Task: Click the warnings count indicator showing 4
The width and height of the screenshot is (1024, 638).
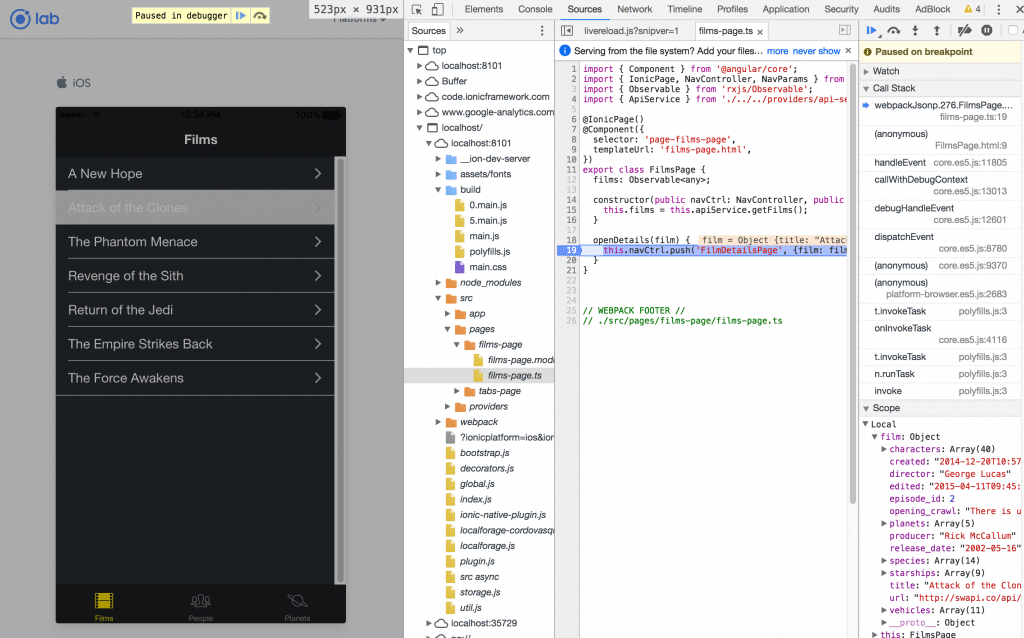Action: tap(972, 9)
